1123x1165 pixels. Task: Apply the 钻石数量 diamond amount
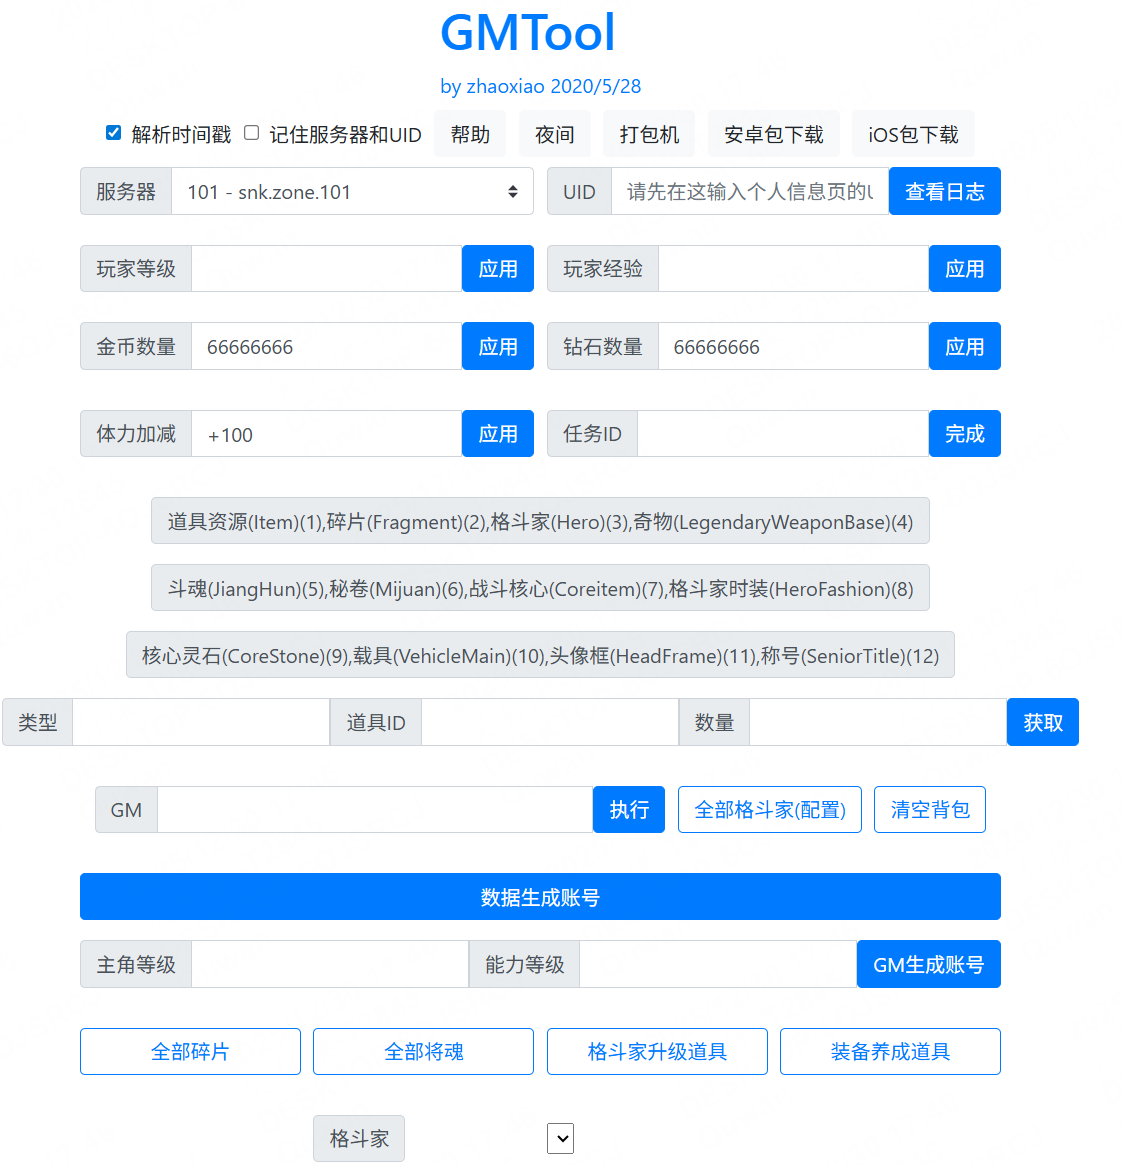click(x=964, y=345)
